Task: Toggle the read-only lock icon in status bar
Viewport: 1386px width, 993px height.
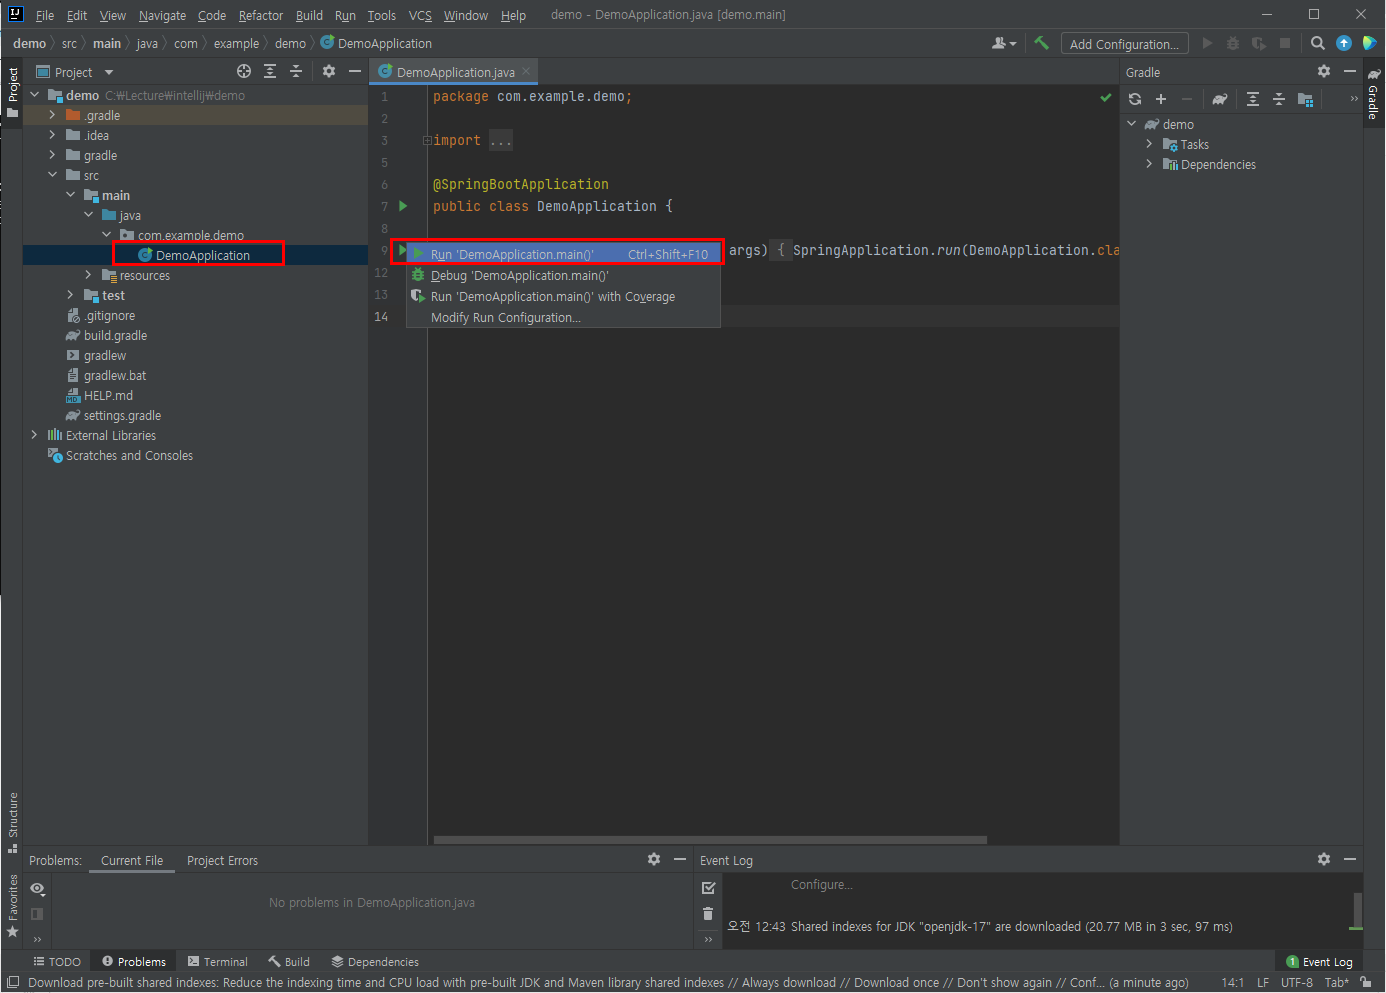Action: click(1366, 982)
